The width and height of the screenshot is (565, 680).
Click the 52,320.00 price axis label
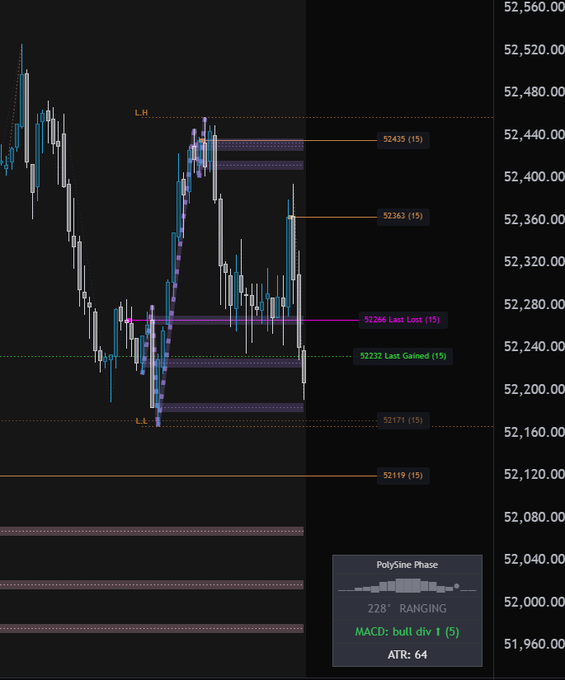point(534,262)
